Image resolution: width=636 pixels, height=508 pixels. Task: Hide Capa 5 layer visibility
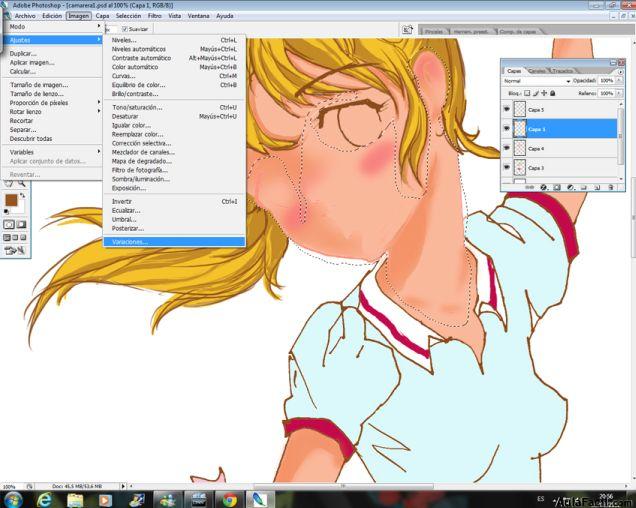507,109
